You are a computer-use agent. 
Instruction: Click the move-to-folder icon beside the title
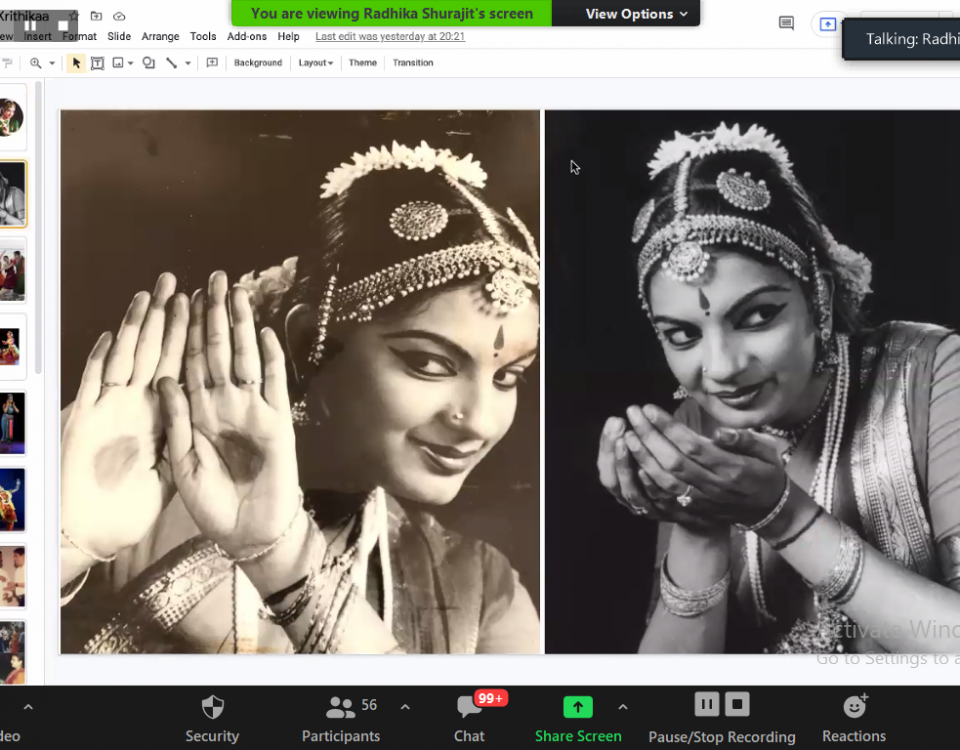pos(96,16)
